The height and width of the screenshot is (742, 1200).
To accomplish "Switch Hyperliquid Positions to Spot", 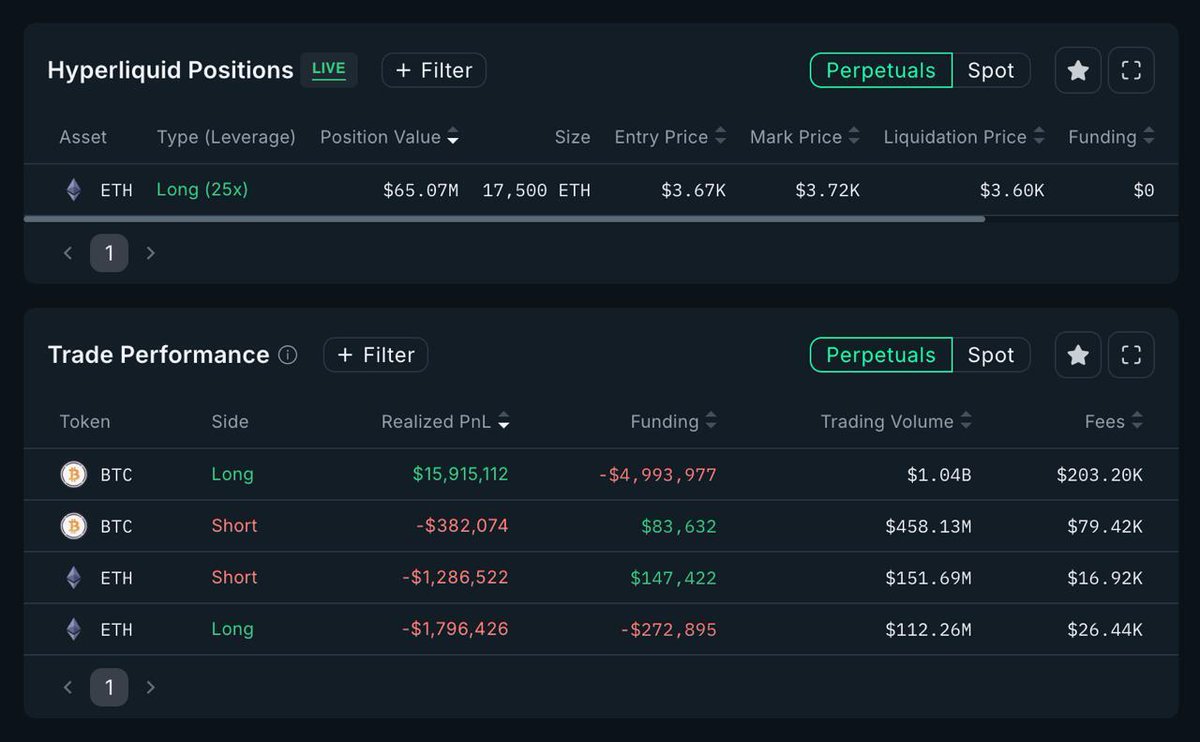I will coord(991,71).
